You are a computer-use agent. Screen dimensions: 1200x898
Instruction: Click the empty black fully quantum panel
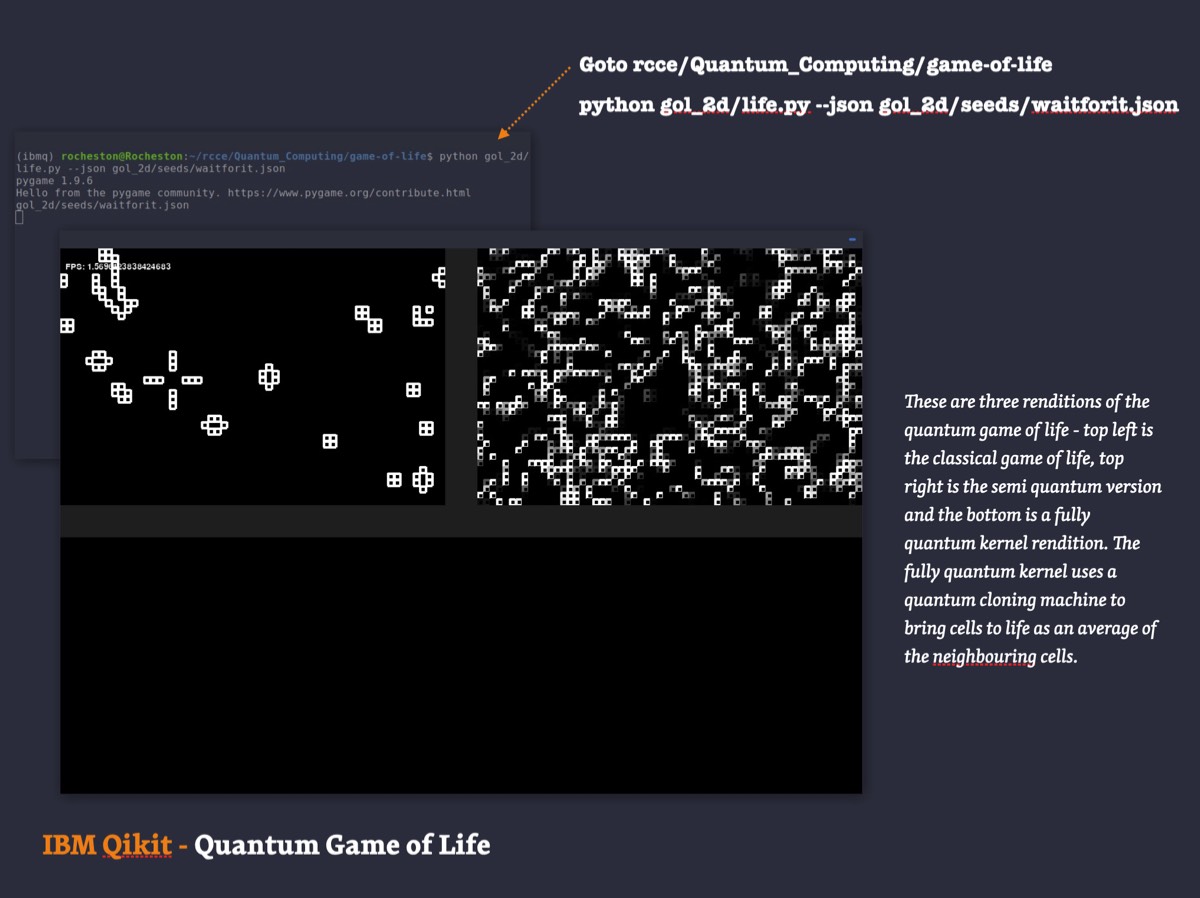[x=460, y=665]
